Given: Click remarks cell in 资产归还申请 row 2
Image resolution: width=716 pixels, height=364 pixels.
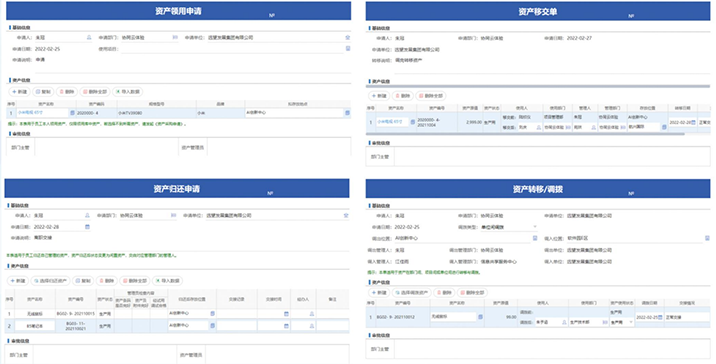Looking at the screenshot, I should [332, 326].
